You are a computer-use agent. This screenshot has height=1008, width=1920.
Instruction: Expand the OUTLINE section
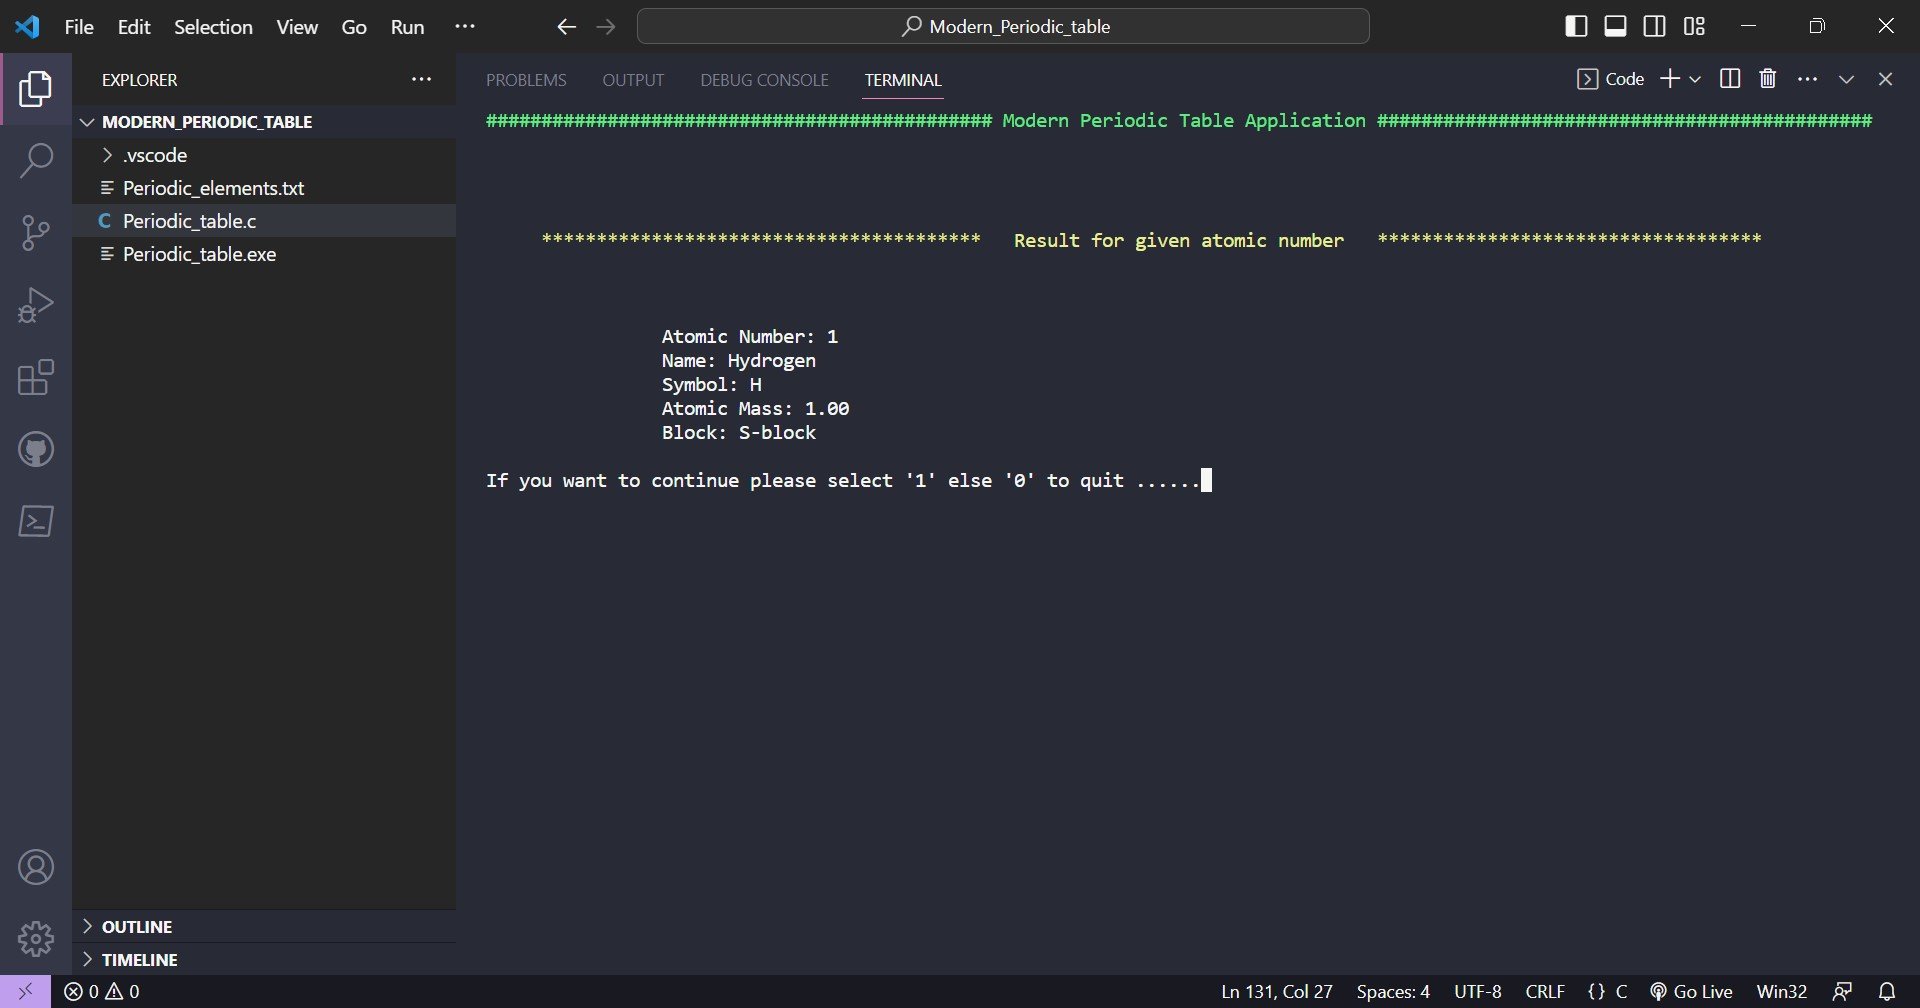click(88, 926)
